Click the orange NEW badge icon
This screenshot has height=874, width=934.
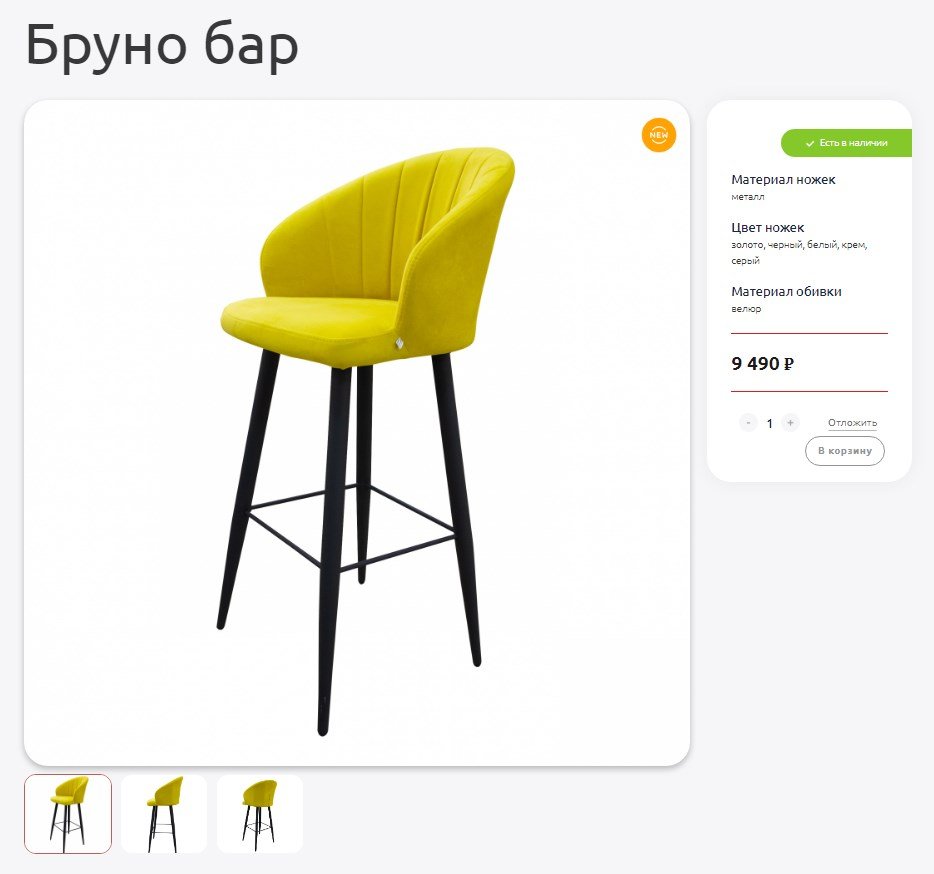click(x=659, y=135)
